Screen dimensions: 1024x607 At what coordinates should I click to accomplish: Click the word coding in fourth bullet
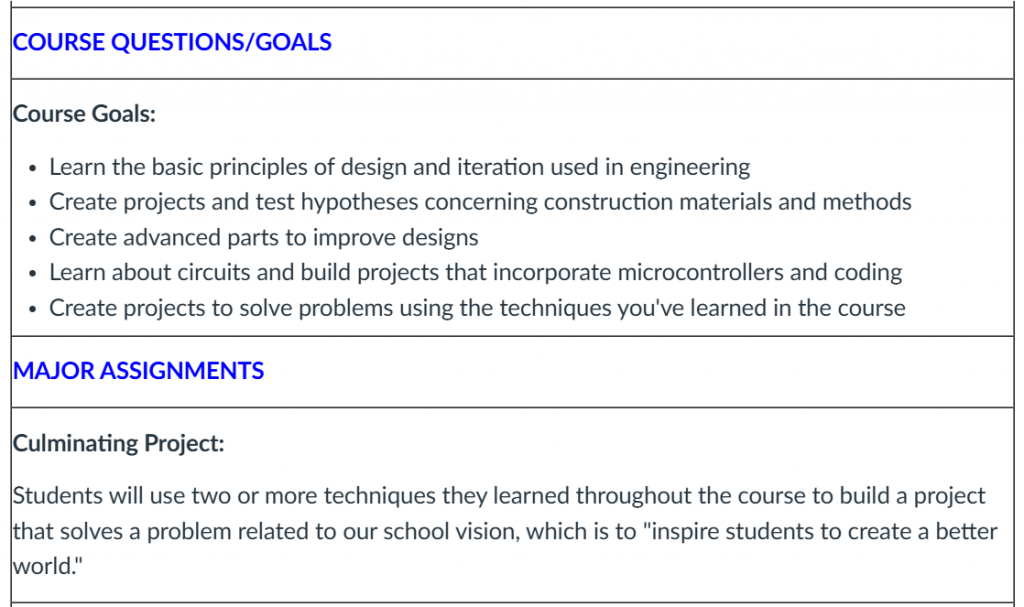point(869,272)
